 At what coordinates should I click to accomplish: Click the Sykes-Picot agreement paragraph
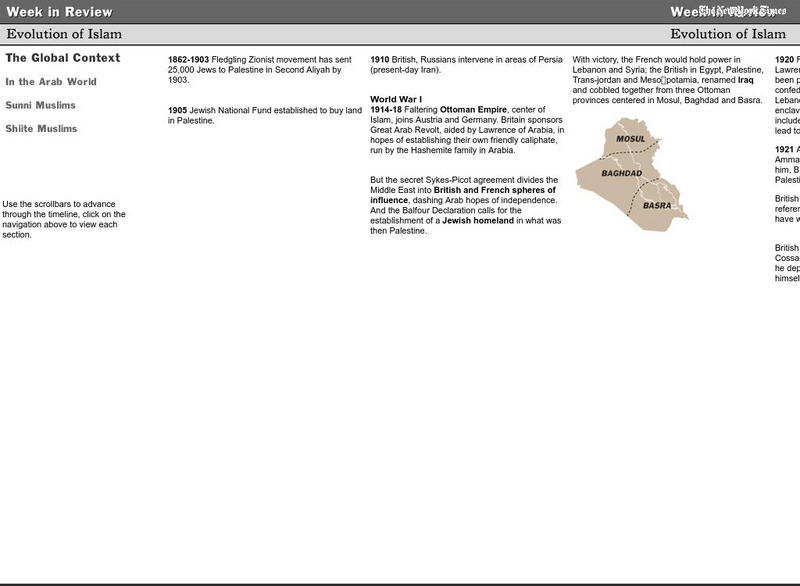(466, 206)
